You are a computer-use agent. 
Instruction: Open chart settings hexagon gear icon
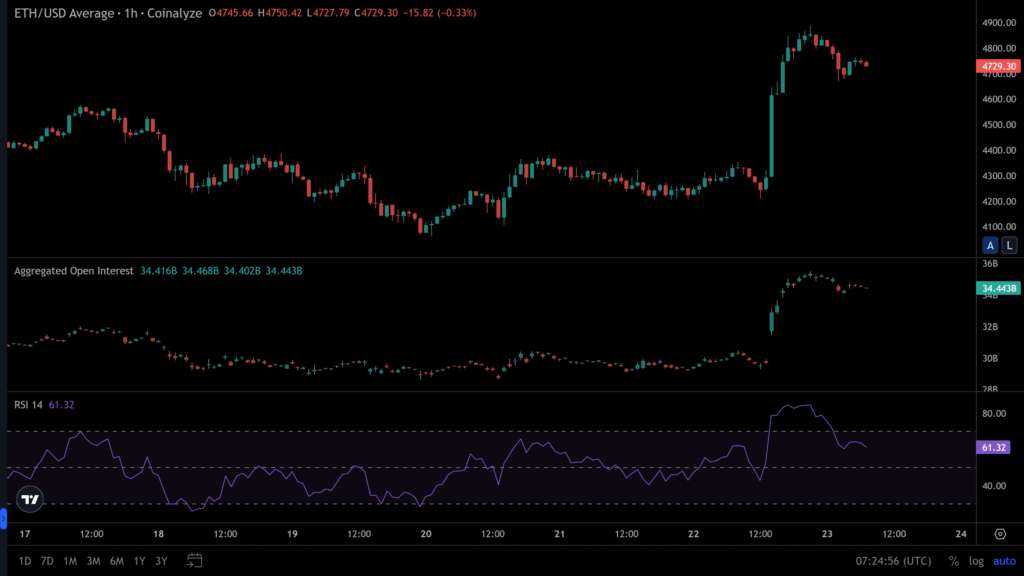click(999, 534)
